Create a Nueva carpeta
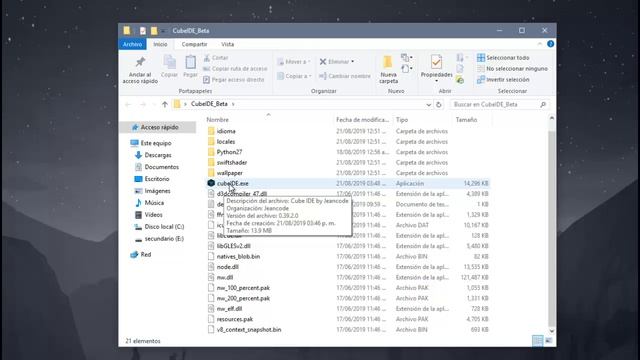The image size is (640, 360). click(x=388, y=69)
